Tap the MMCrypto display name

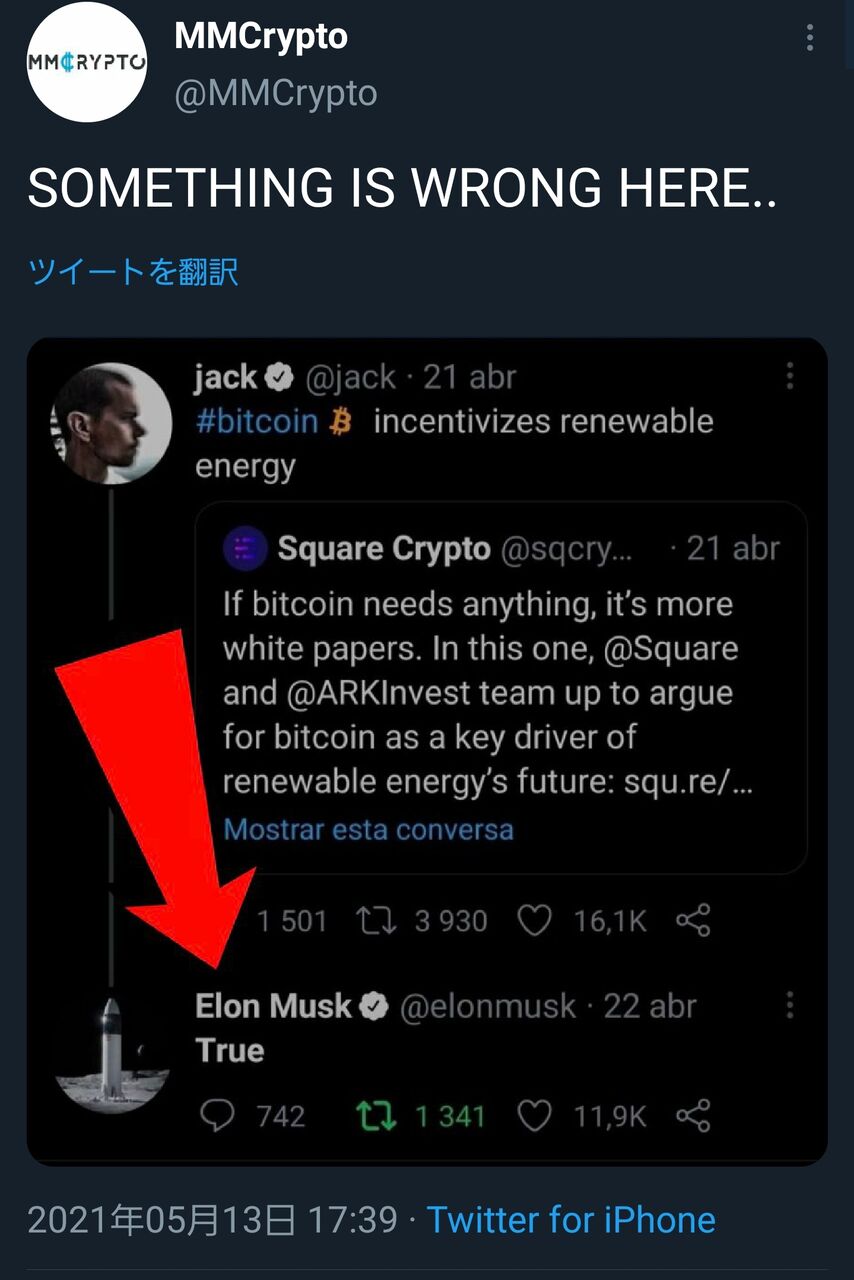[x=261, y=37]
